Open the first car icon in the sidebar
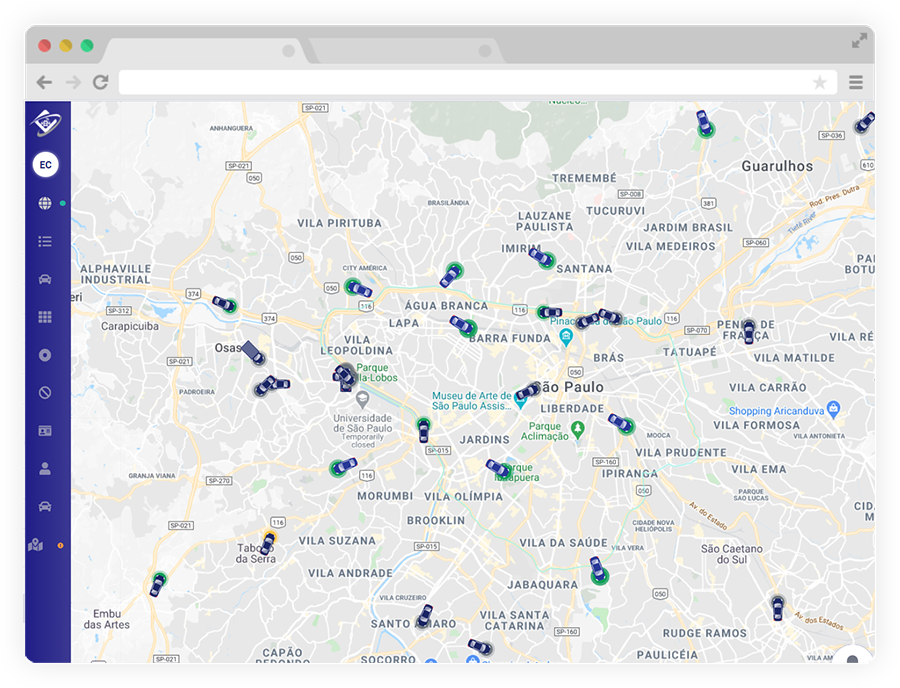 (x=45, y=279)
